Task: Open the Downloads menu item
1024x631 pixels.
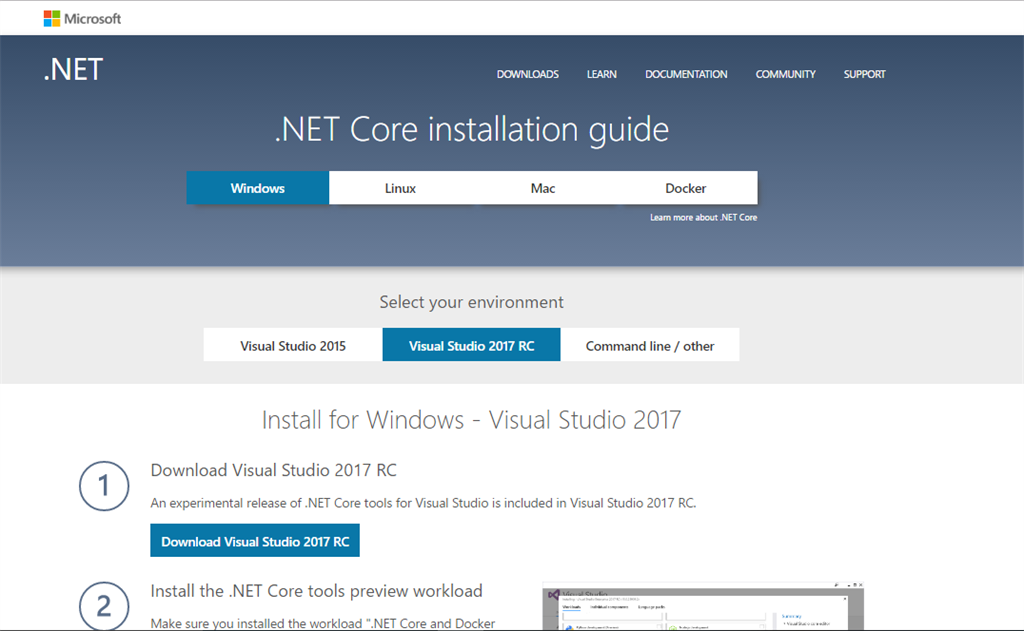Action: (x=527, y=74)
